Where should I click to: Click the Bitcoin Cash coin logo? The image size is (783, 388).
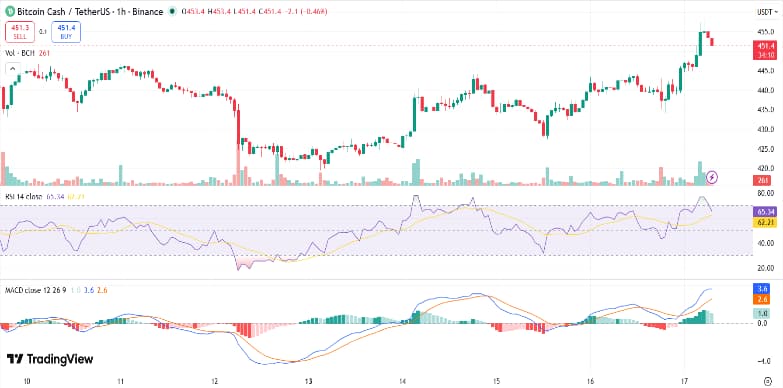pos(9,11)
